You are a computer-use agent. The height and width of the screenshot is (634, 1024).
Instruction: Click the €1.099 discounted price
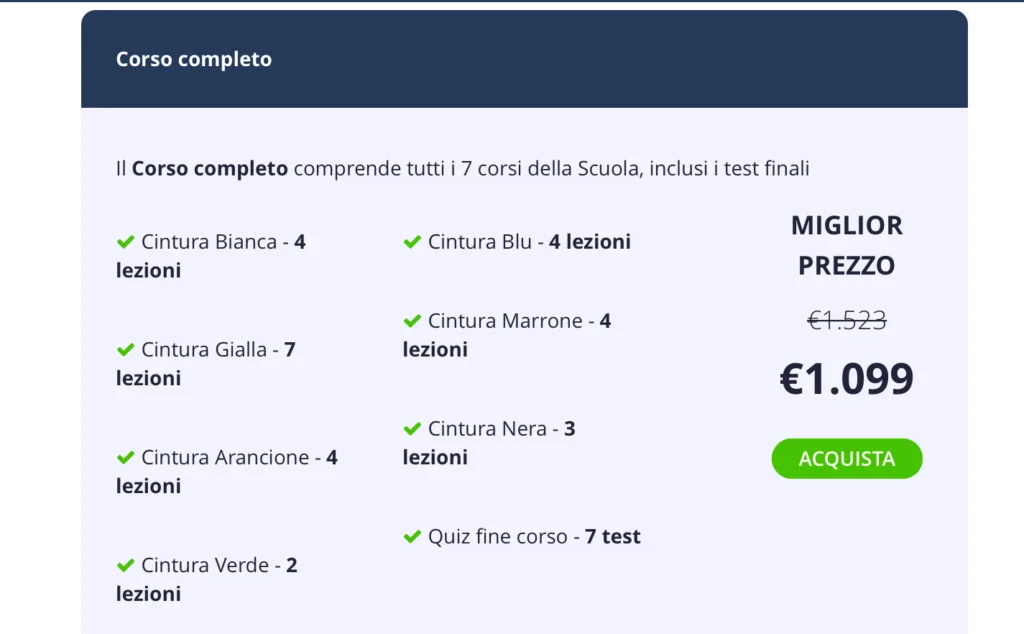click(x=846, y=378)
